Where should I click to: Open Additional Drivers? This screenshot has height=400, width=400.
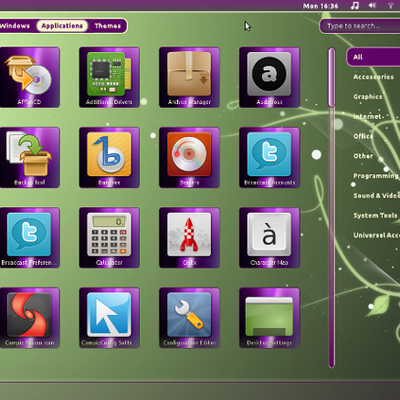109,77
